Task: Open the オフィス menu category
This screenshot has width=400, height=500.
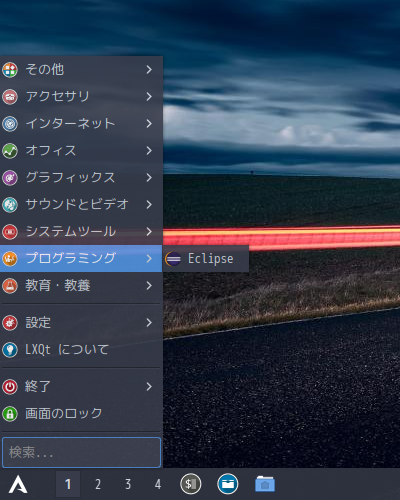Action: [81, 151]
